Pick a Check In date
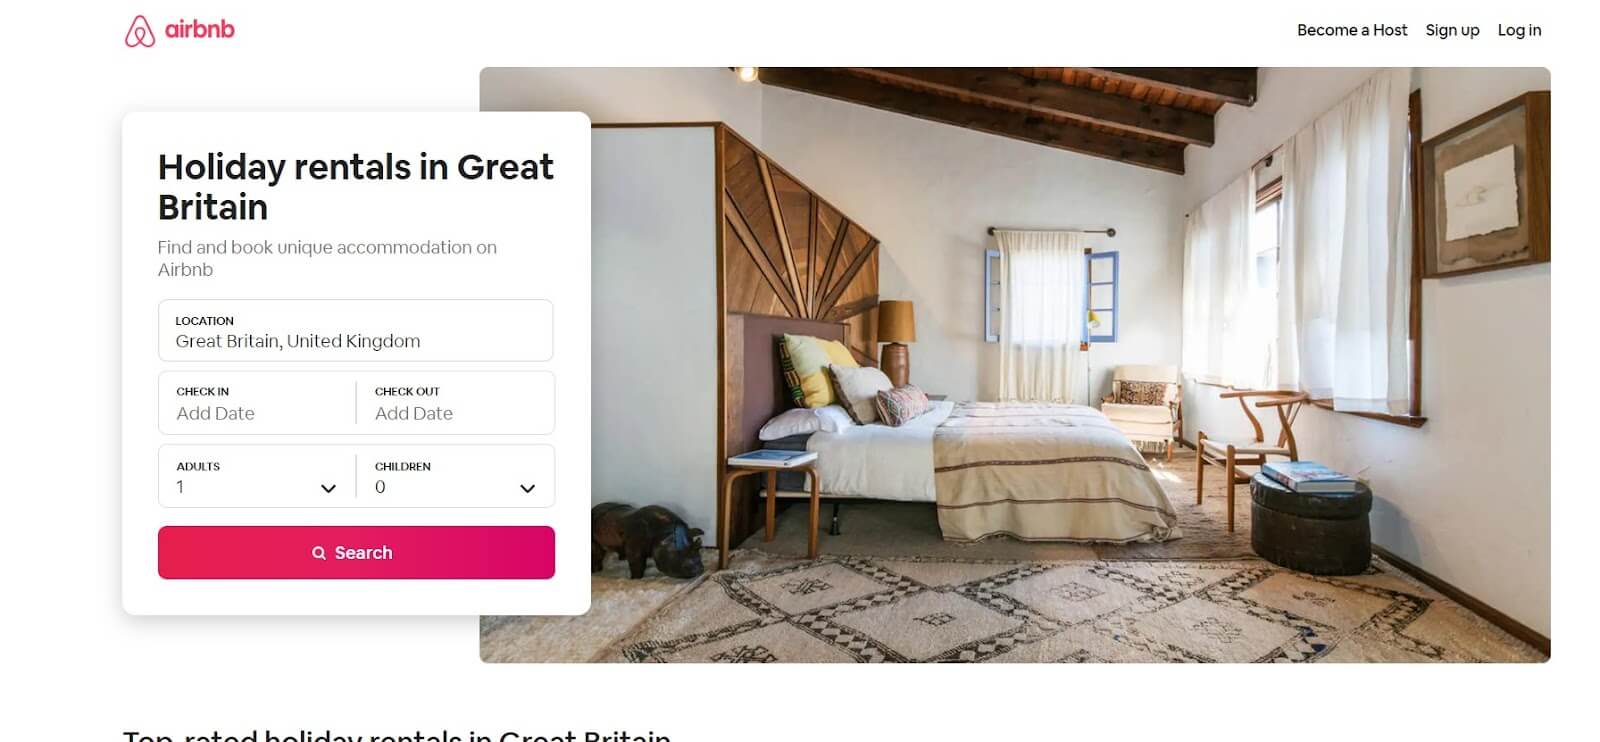The image size is (1600, 742). tap(257, 403)
